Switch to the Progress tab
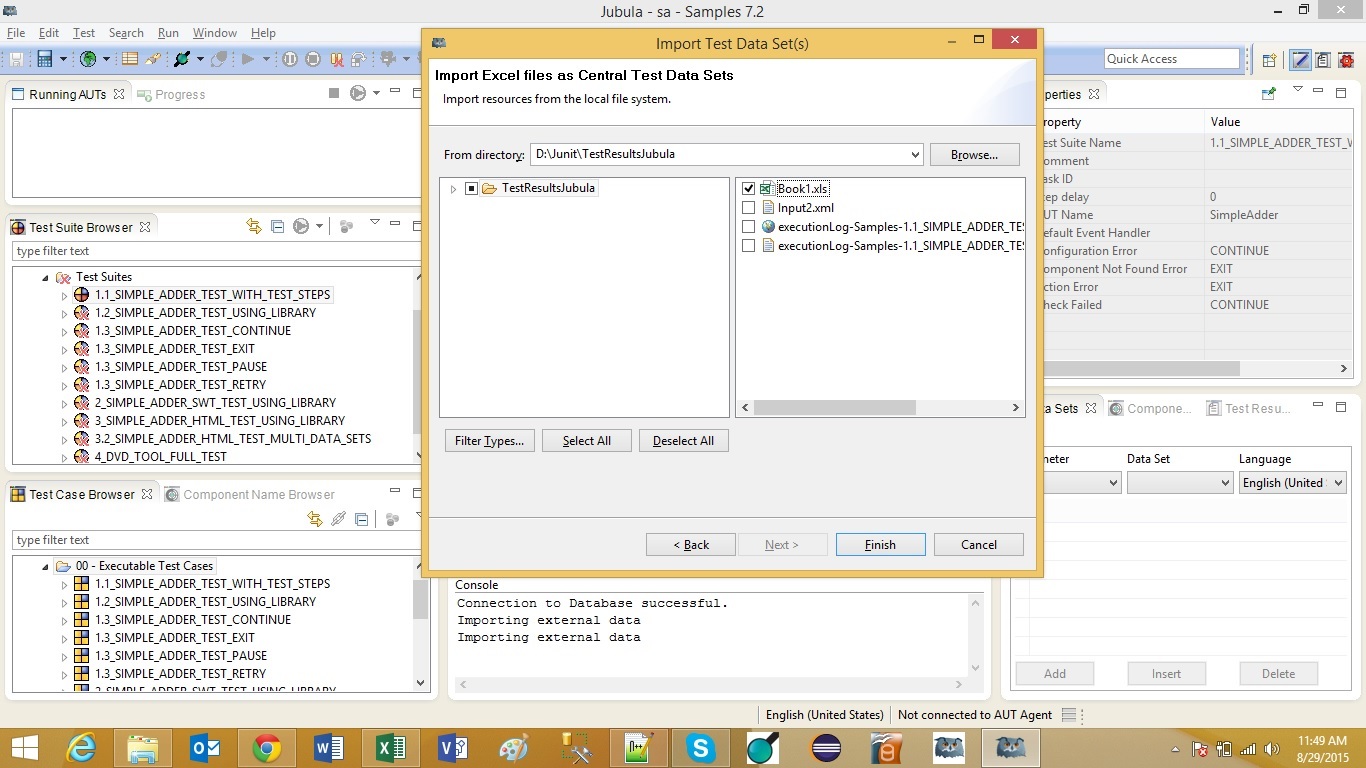This screenshot has width=1366, height=768. (x=170, y=94)
